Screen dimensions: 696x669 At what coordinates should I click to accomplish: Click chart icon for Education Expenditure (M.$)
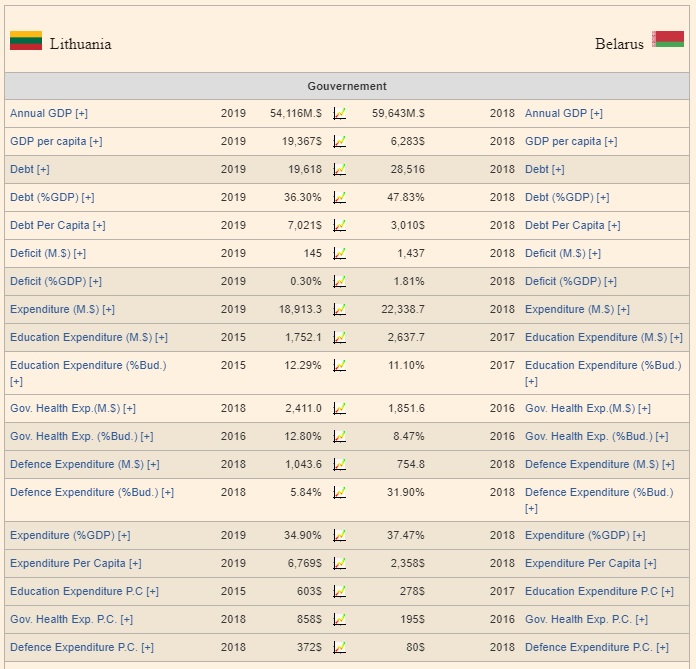click(x=340, y=337)
